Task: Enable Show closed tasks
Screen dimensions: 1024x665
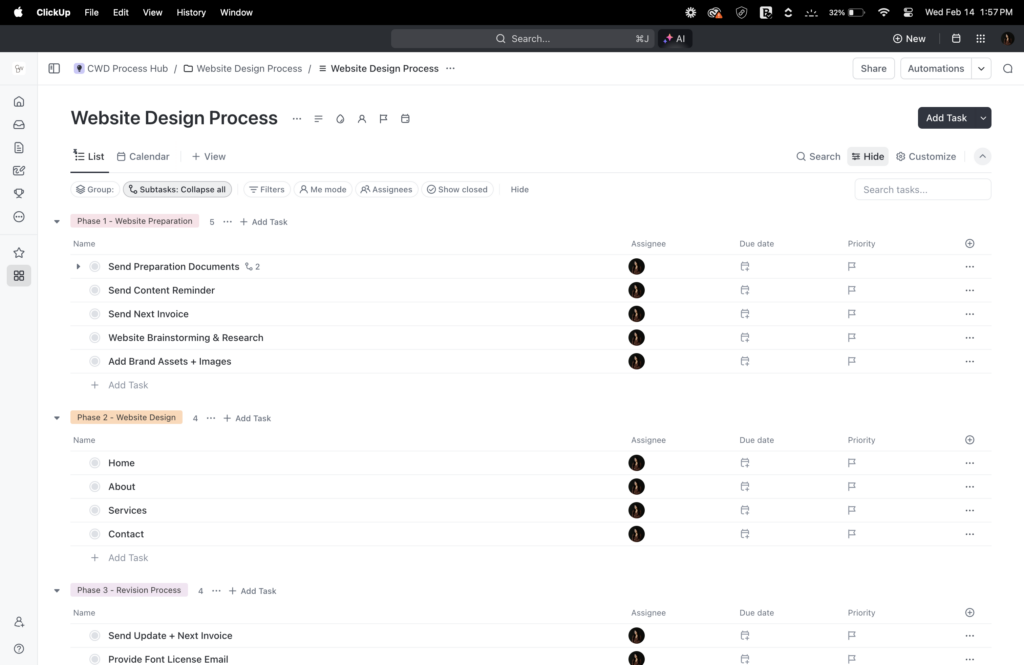Action: click(457, 189)
